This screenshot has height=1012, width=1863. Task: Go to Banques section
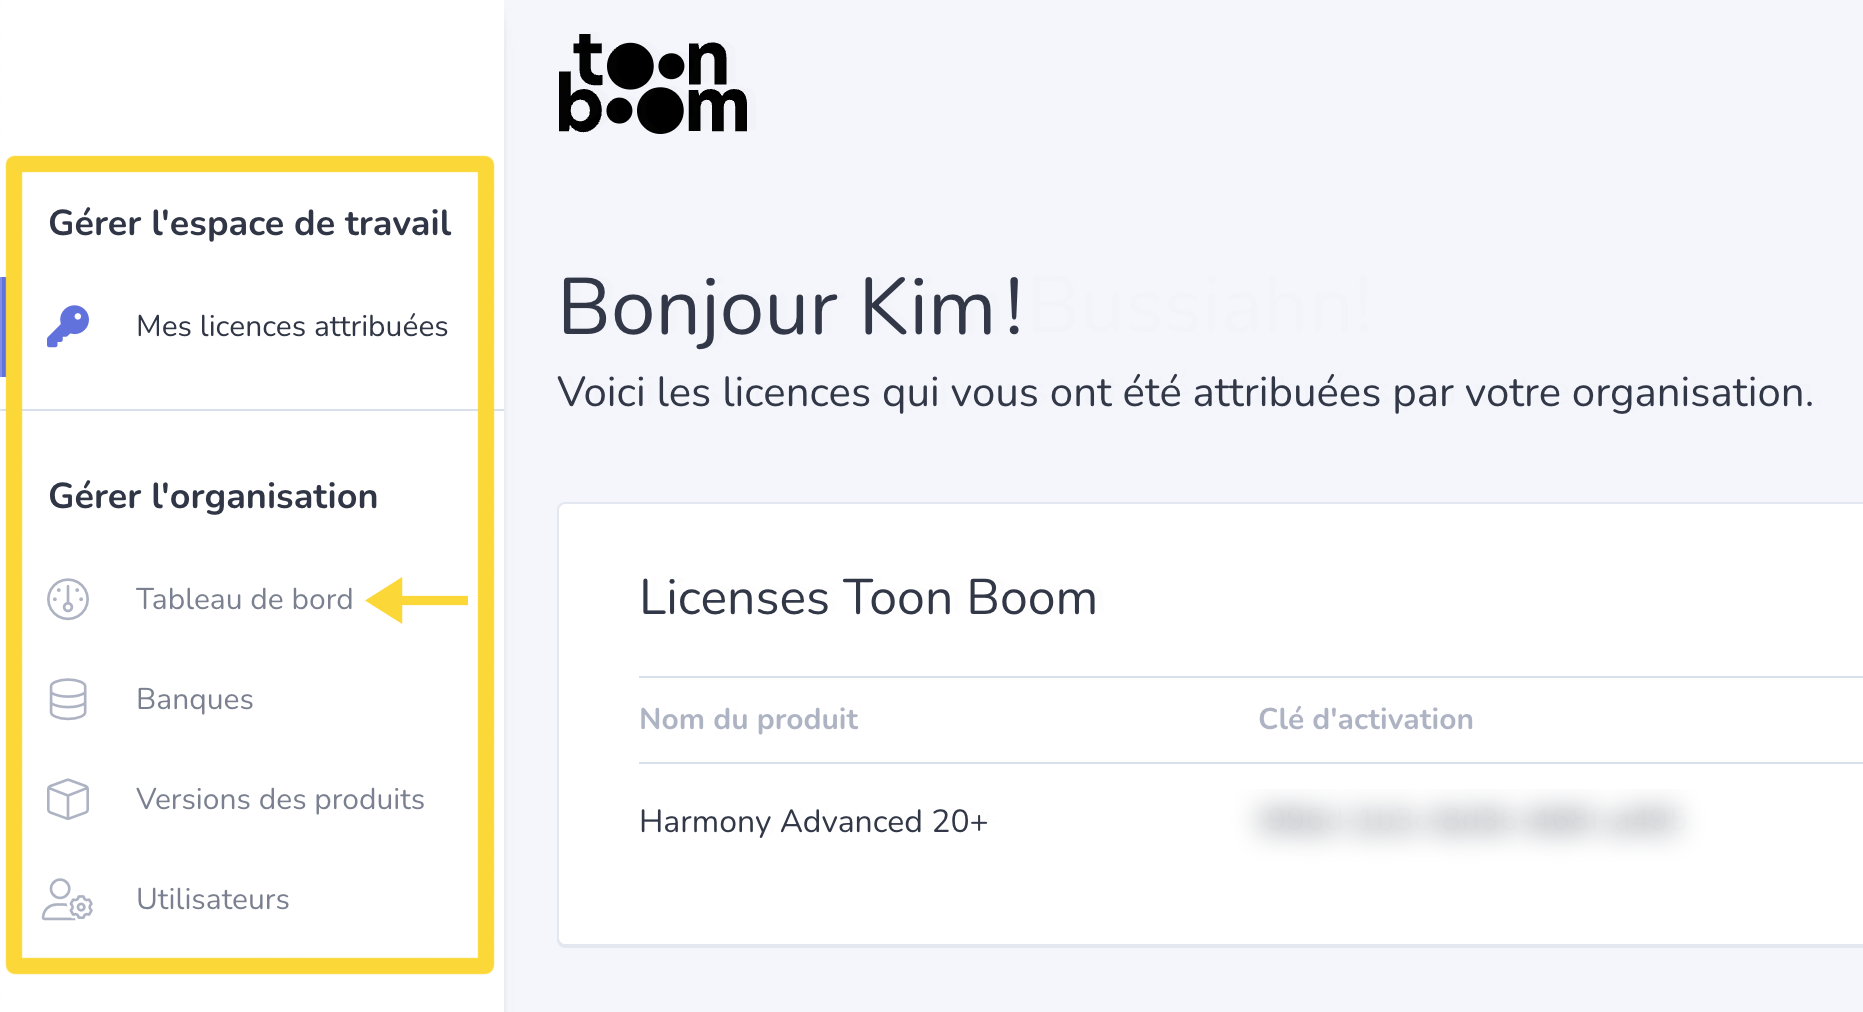click(195, 699)
